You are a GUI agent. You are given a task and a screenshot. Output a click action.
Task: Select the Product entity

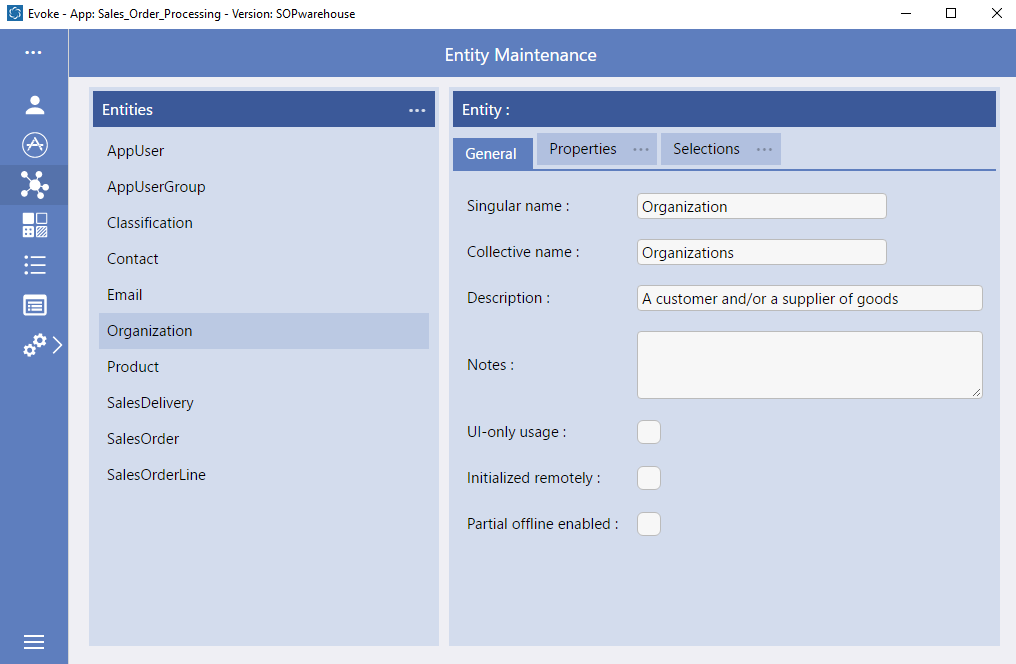coord(264,367)
